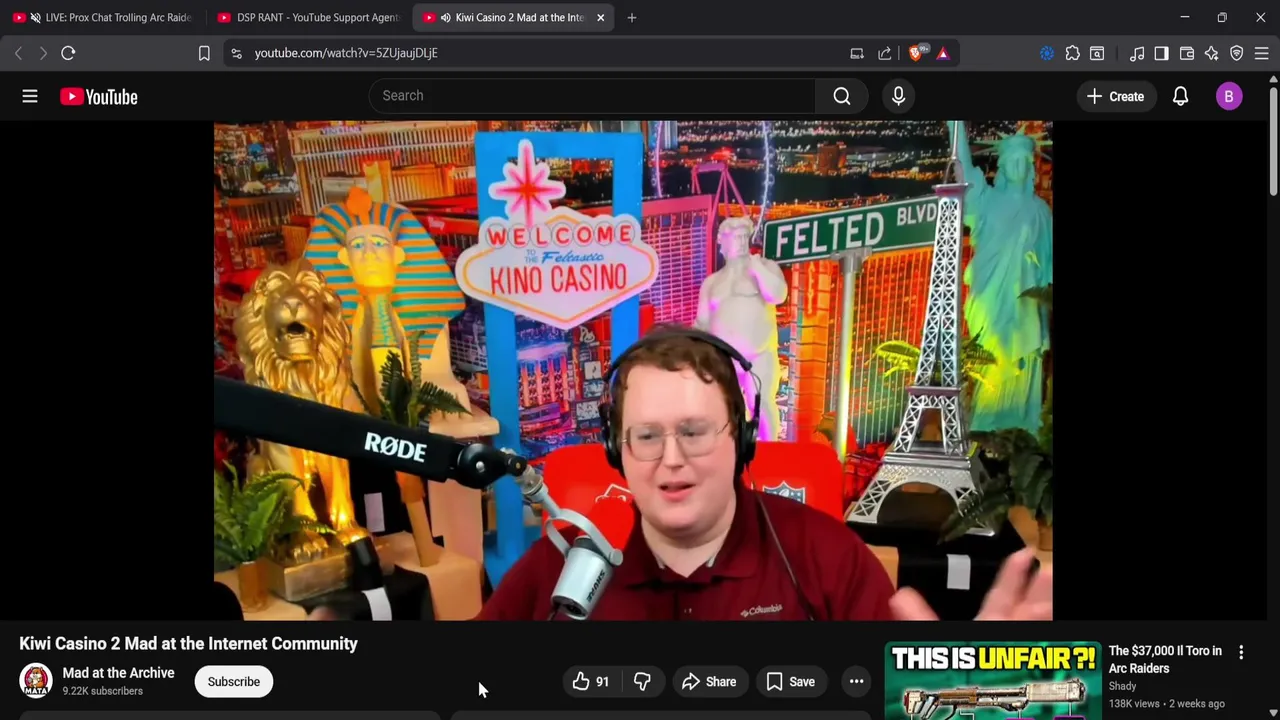1280x720 pixels.
Task: Click the search magnifier button
Action: point(842,96)
